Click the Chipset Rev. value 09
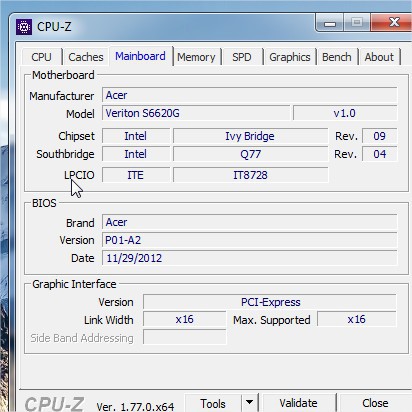 pyautogui.click(x=379, y=136)
